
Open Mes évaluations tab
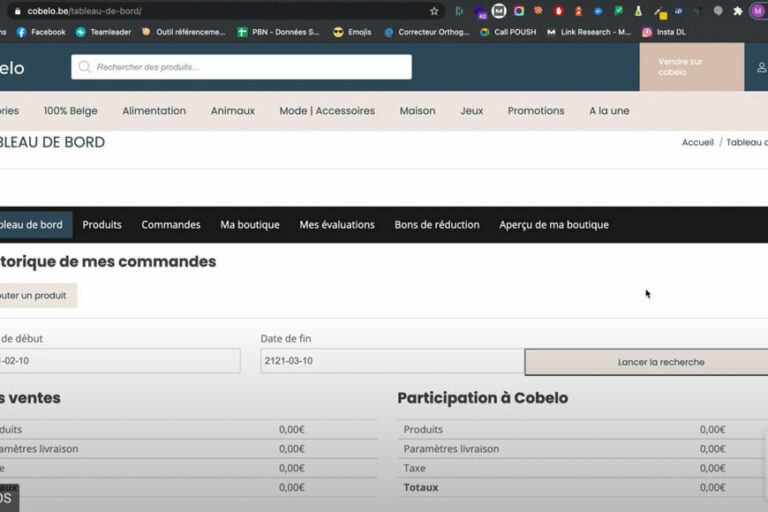[x=337, y=225]
